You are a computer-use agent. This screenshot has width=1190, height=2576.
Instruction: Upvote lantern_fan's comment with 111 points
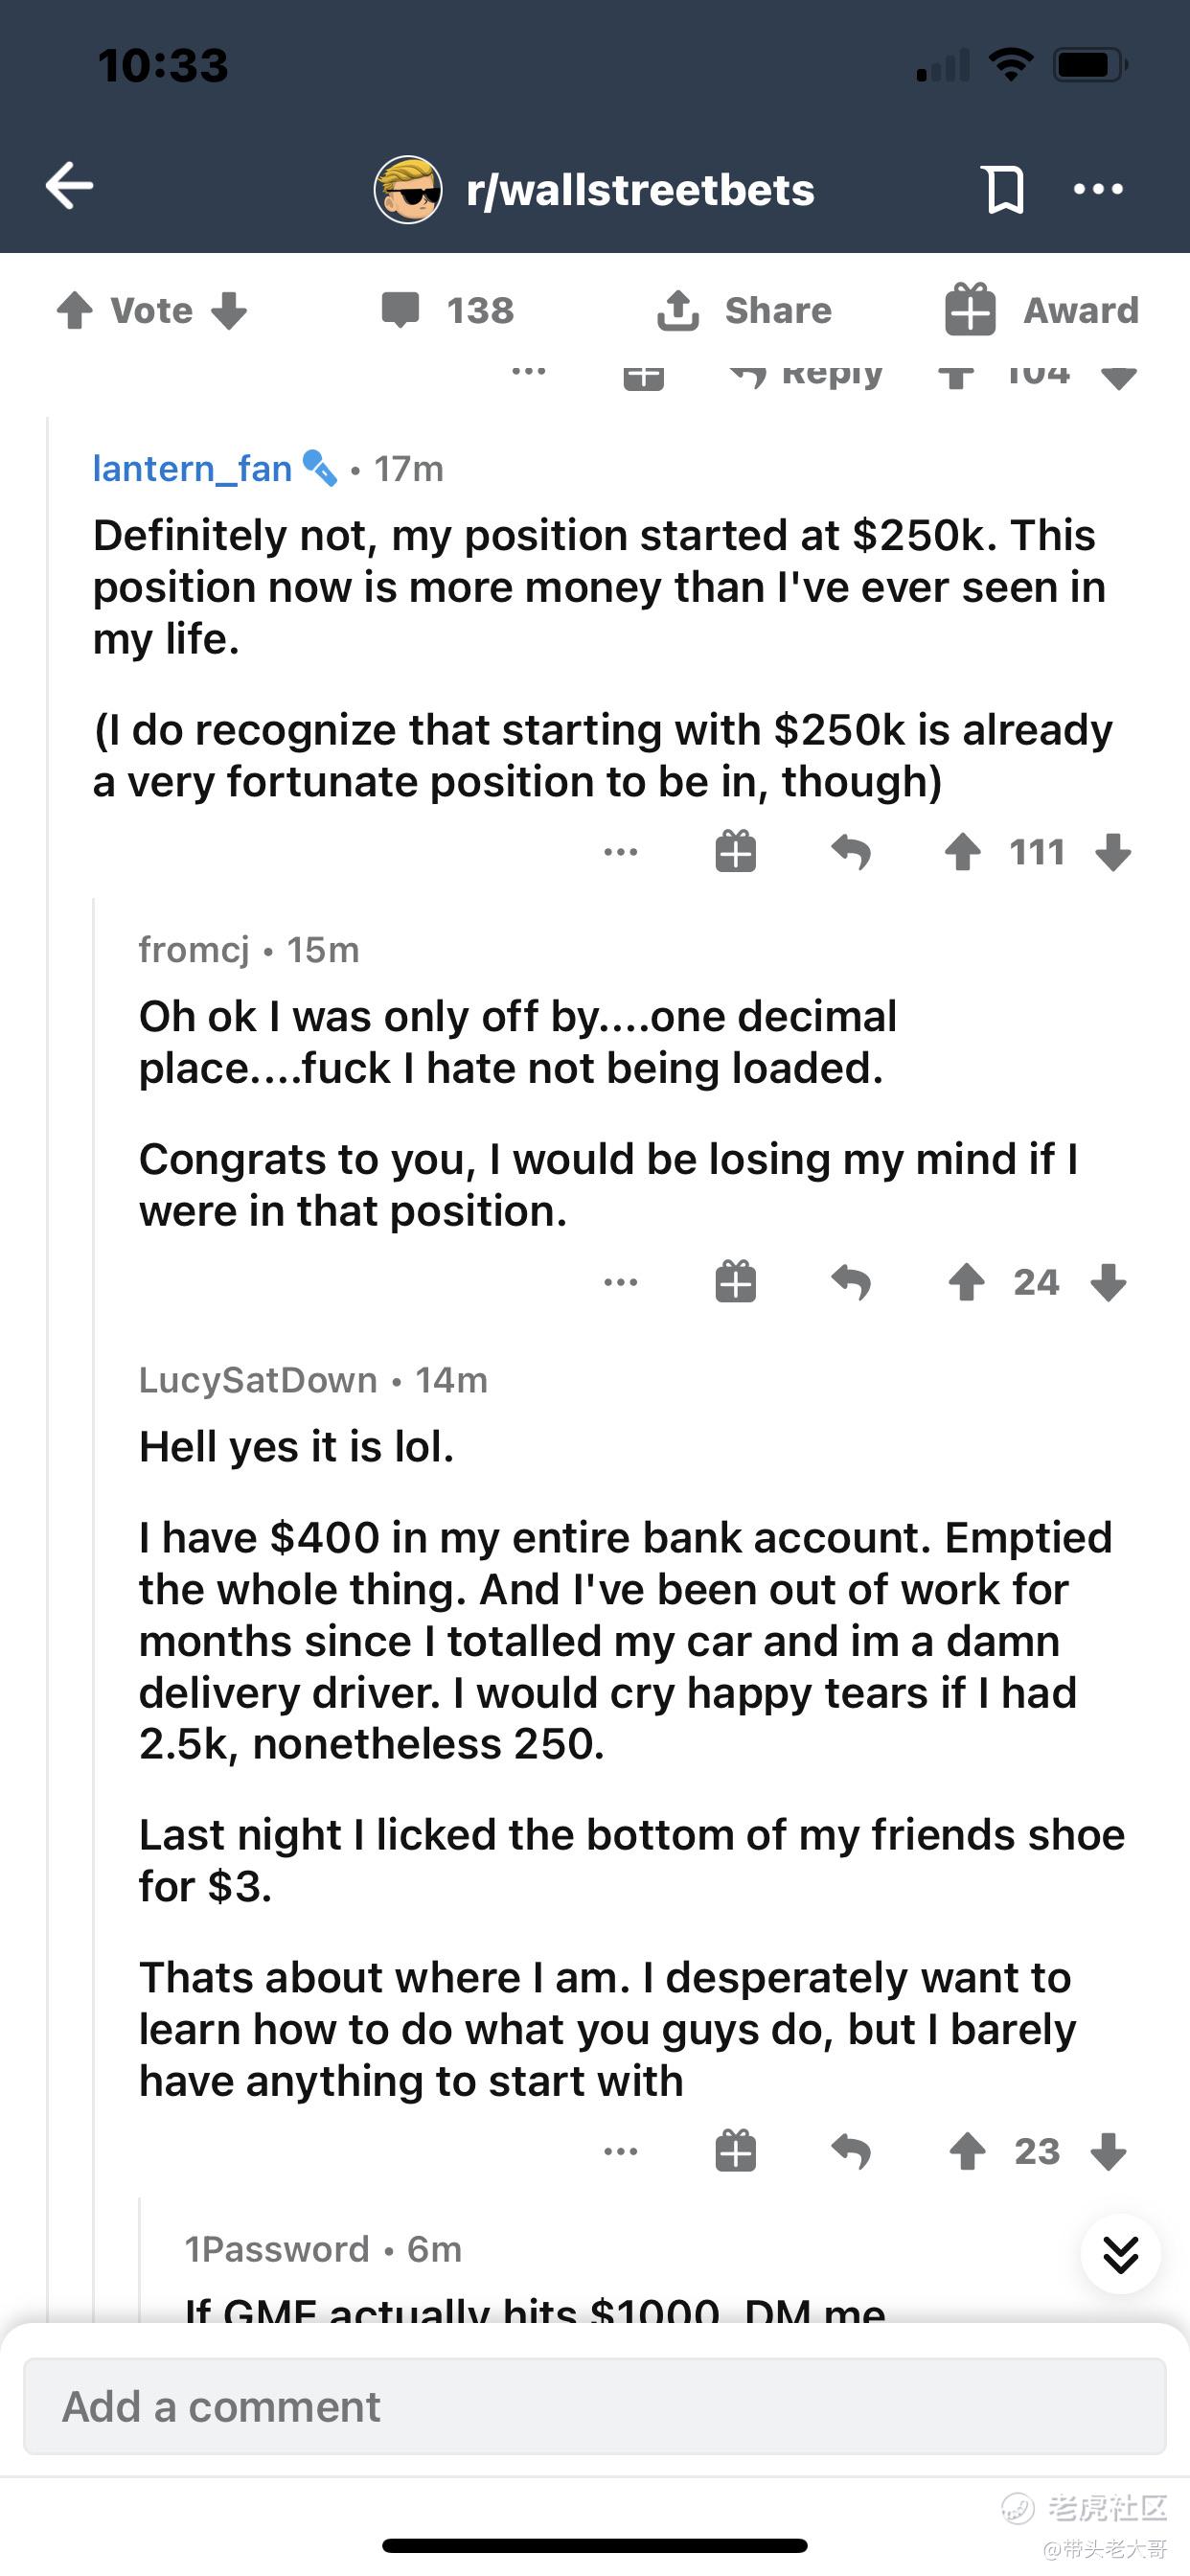pyautogui.click(x=962, y=852)
